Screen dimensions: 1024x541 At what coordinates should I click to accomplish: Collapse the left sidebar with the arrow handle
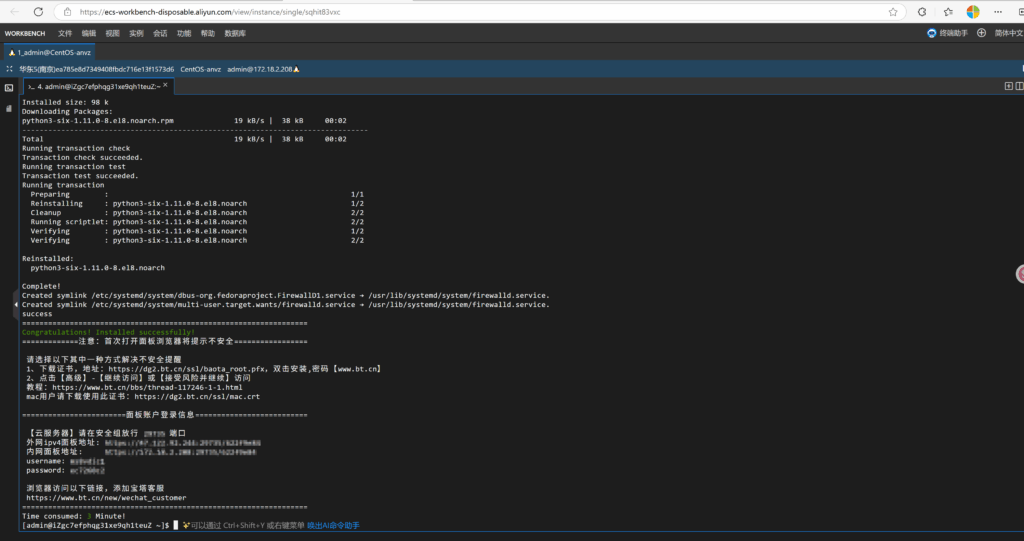click(x=16, y=304)
